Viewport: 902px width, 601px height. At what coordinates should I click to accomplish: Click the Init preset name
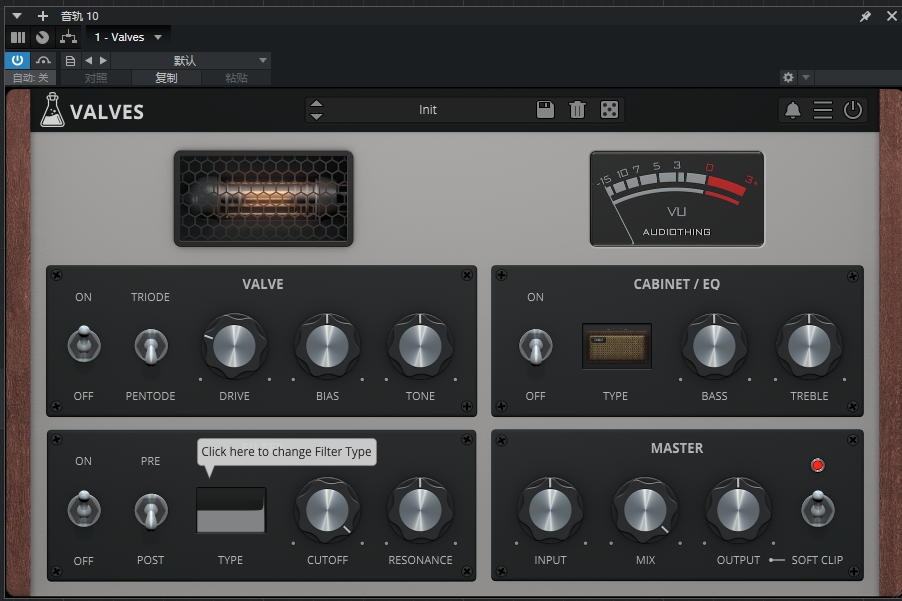tap(427, 110)
